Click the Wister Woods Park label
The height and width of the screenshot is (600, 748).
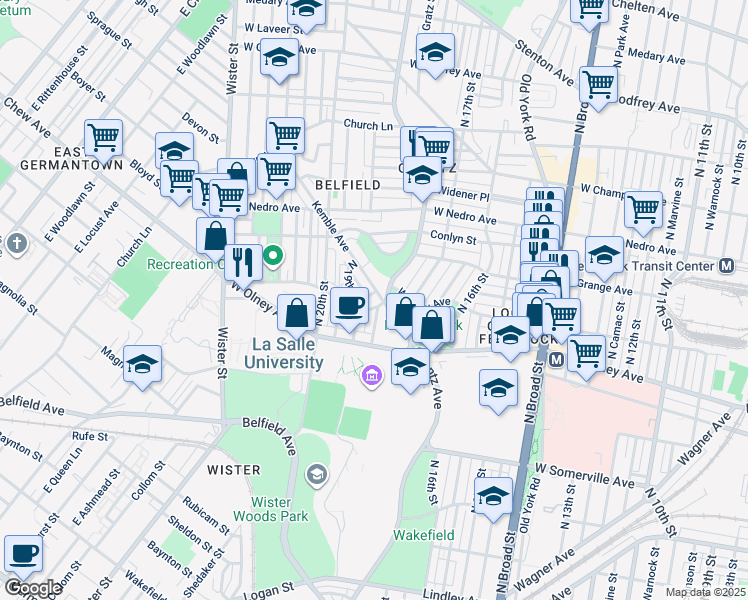[270, 509]
